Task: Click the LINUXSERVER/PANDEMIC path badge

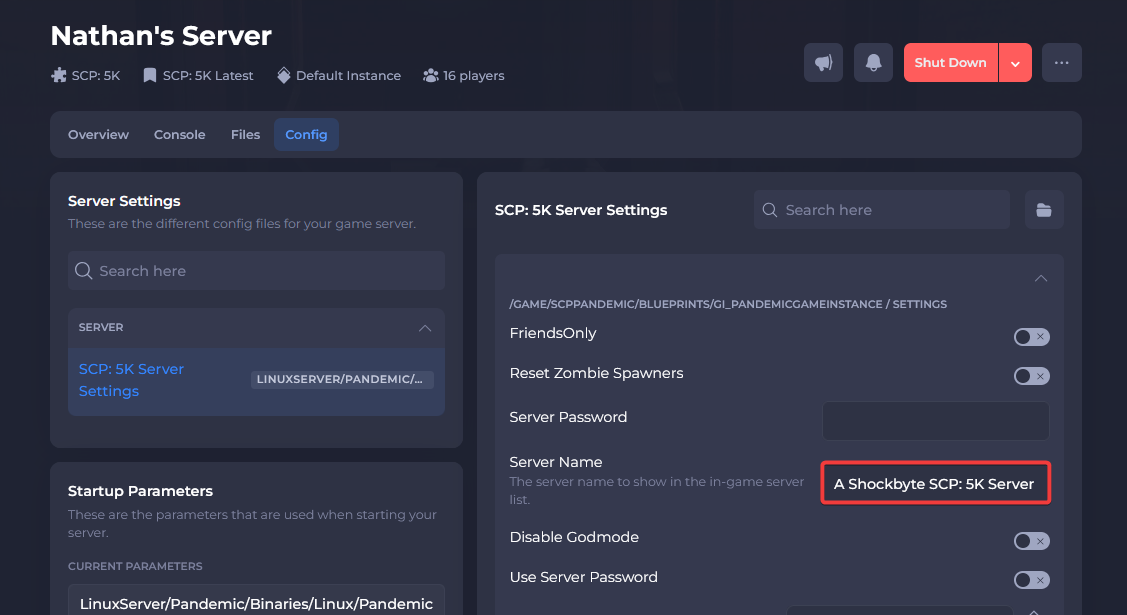Action: (342, 379)
